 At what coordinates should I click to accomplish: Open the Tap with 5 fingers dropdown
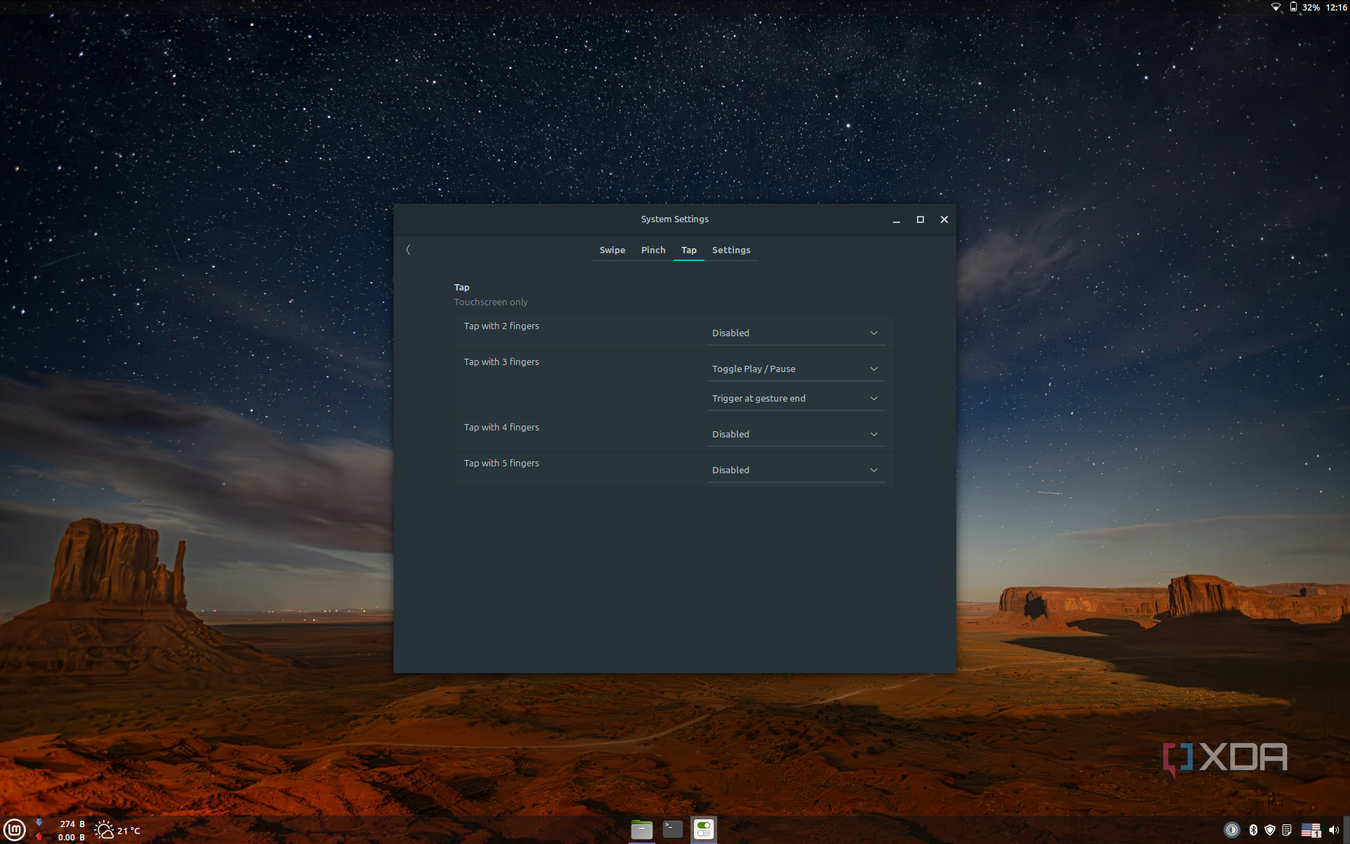[795, 470]
